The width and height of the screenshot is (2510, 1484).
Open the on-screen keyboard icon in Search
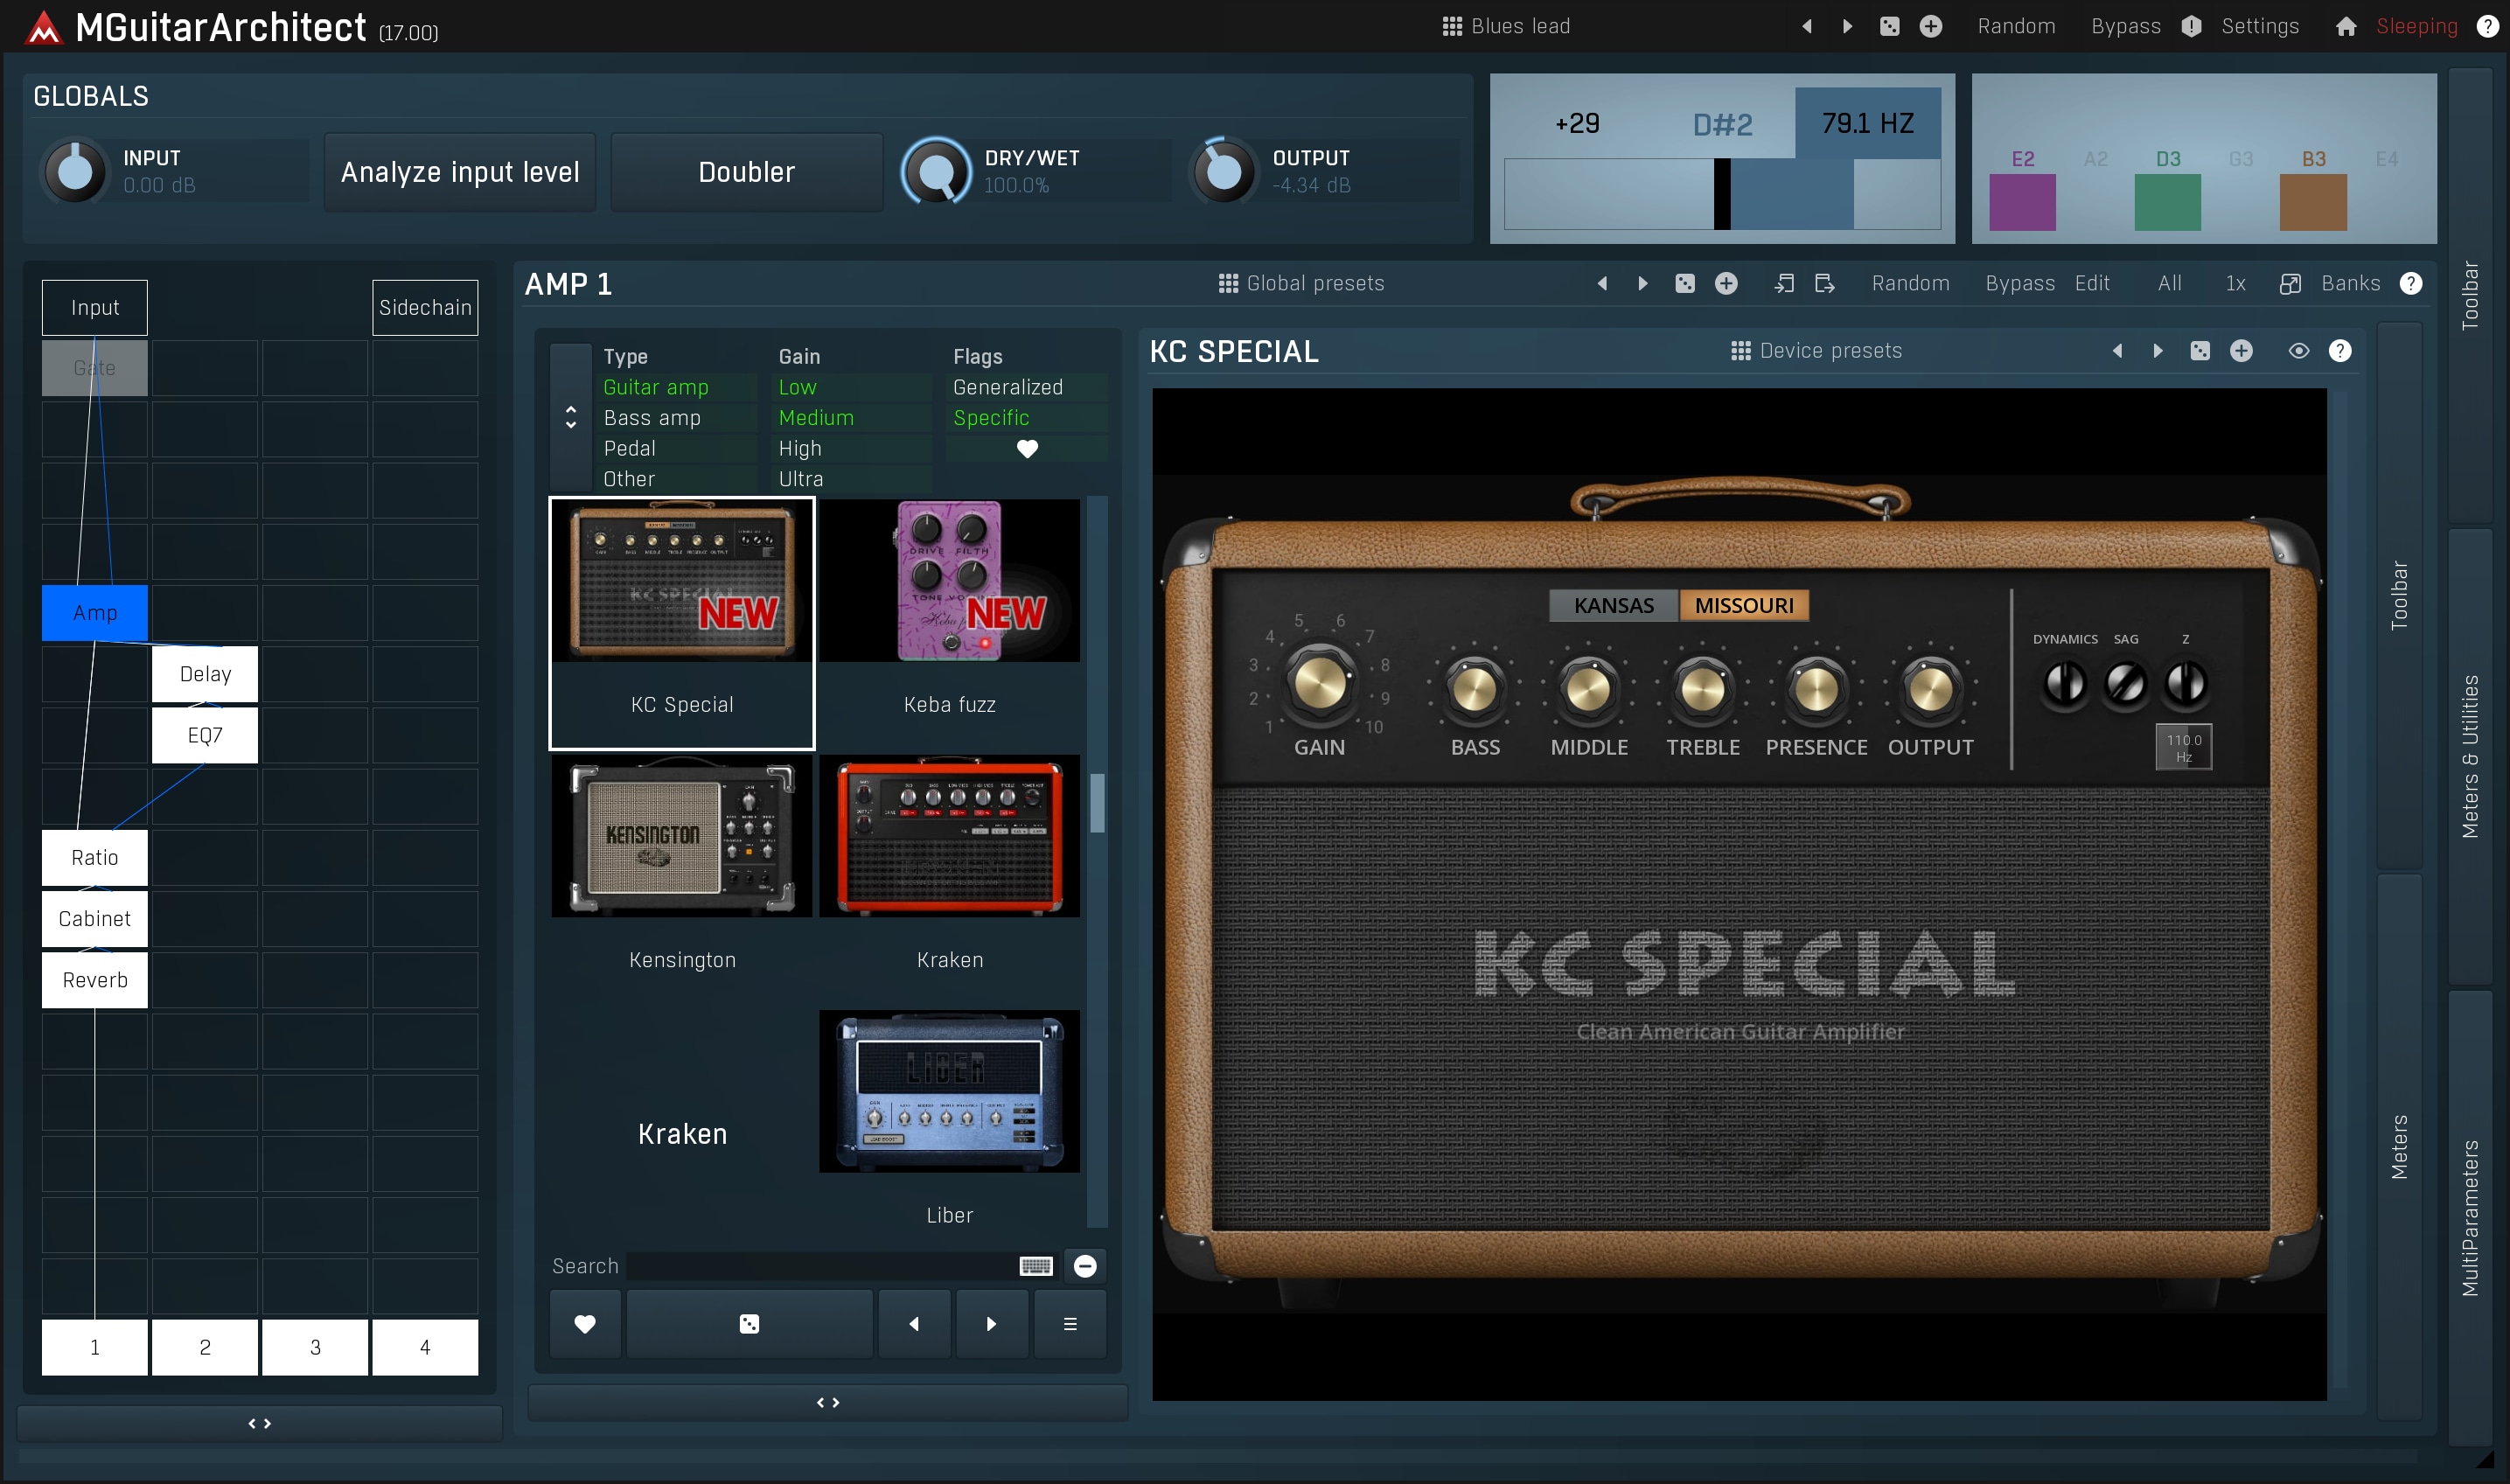tap(1035, 1266)
